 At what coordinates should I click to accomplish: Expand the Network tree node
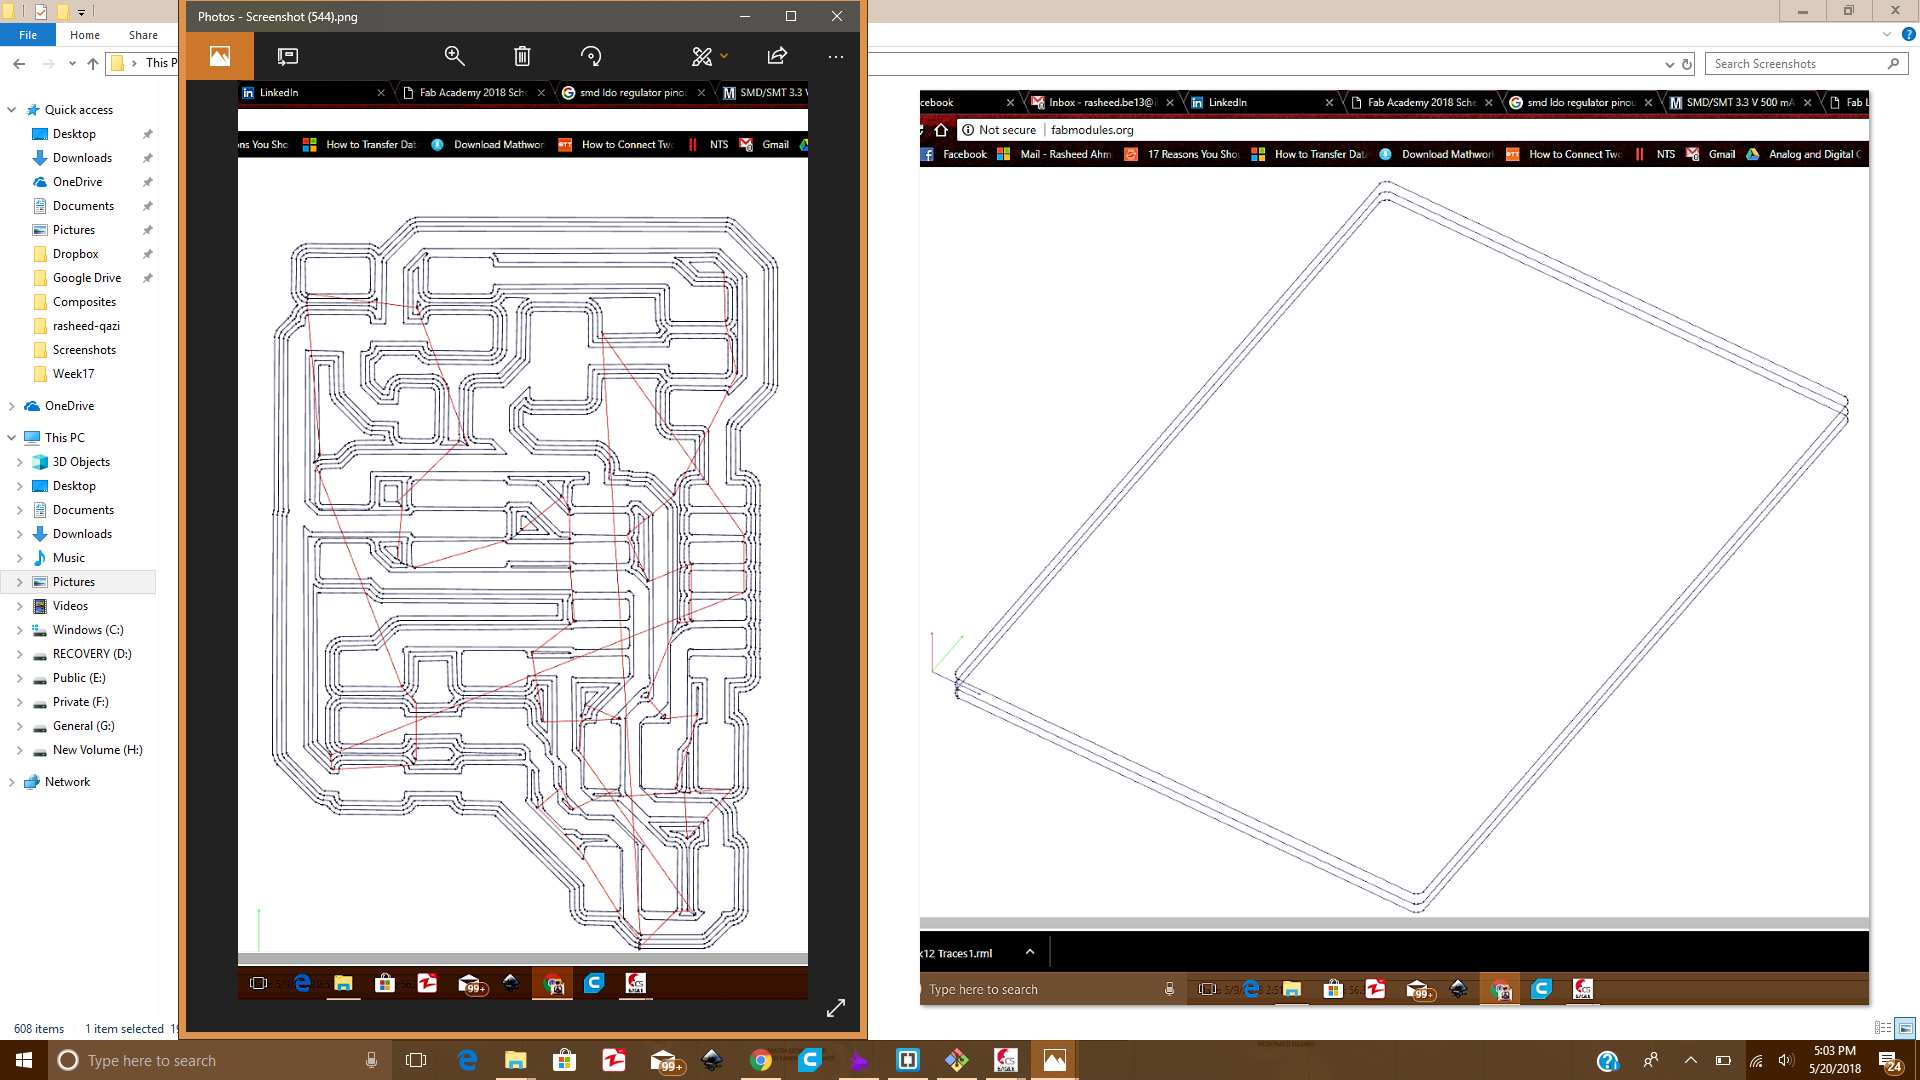[11, 782]
